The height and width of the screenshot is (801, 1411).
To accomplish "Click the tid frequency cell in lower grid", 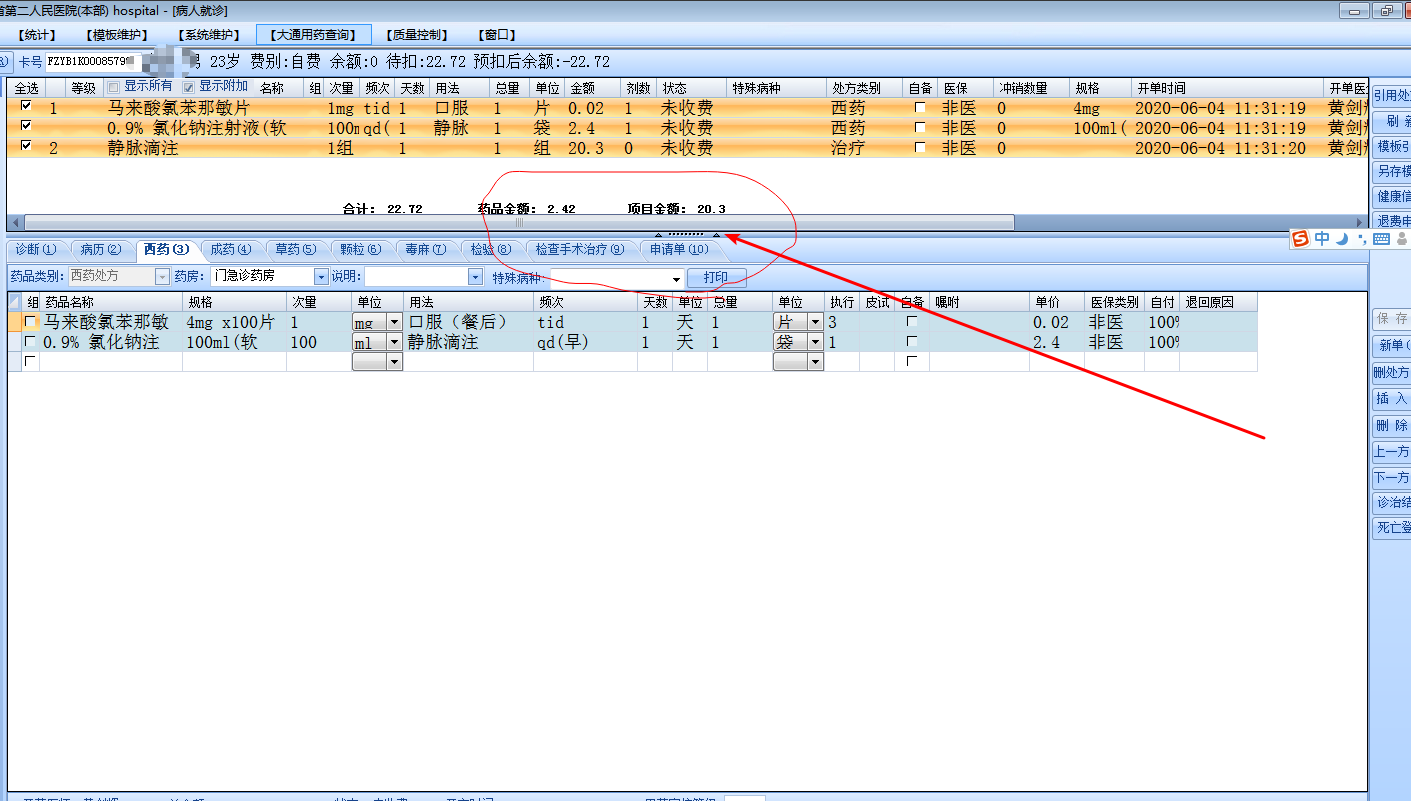I will point(585,322).
